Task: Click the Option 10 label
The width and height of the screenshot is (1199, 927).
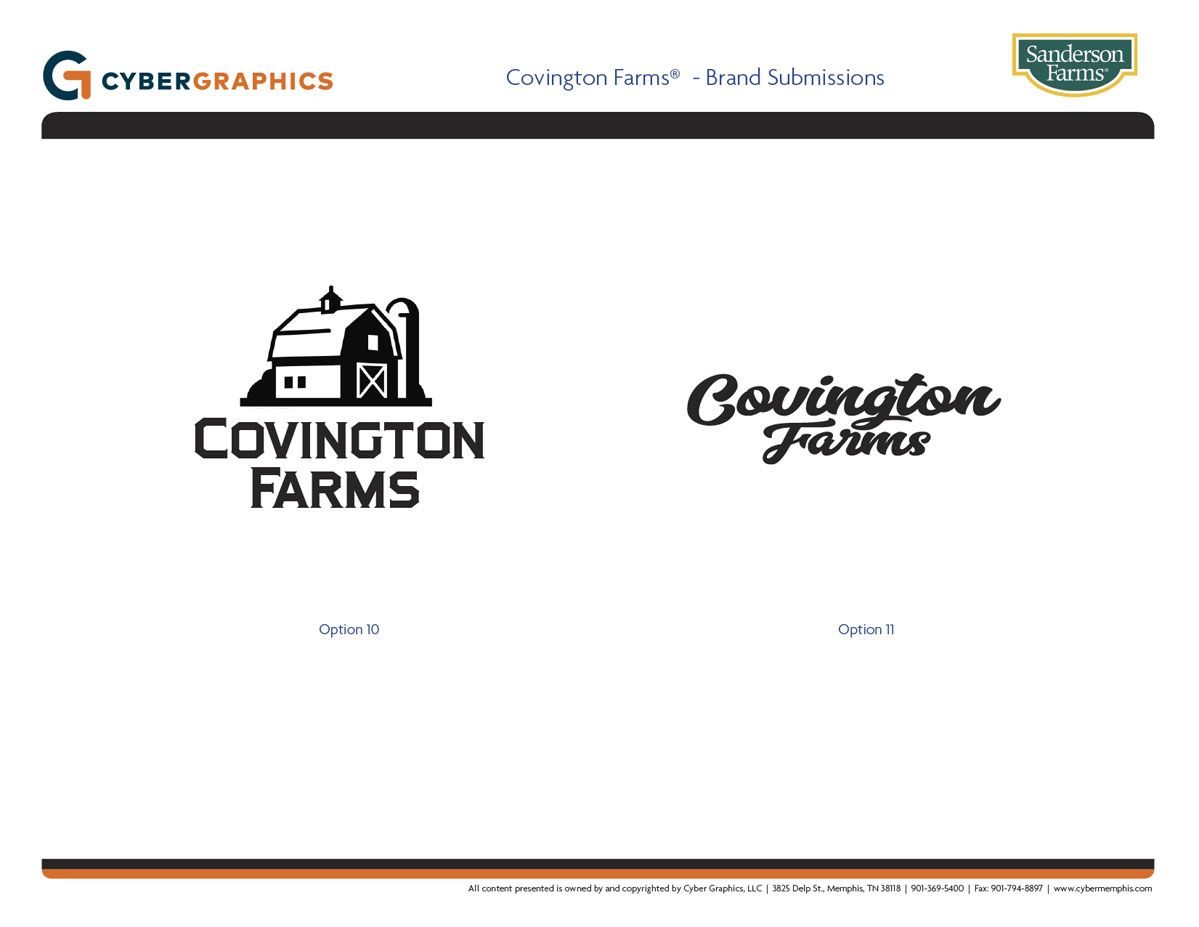Action: point(349,629)
